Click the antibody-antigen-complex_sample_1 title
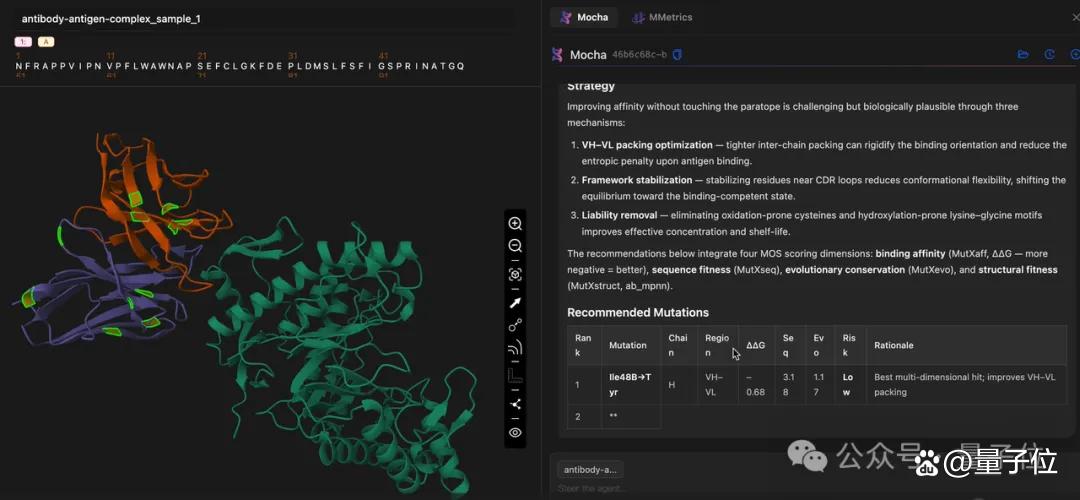This screenshot has width=1080, height=500. (x=111, y=19)
